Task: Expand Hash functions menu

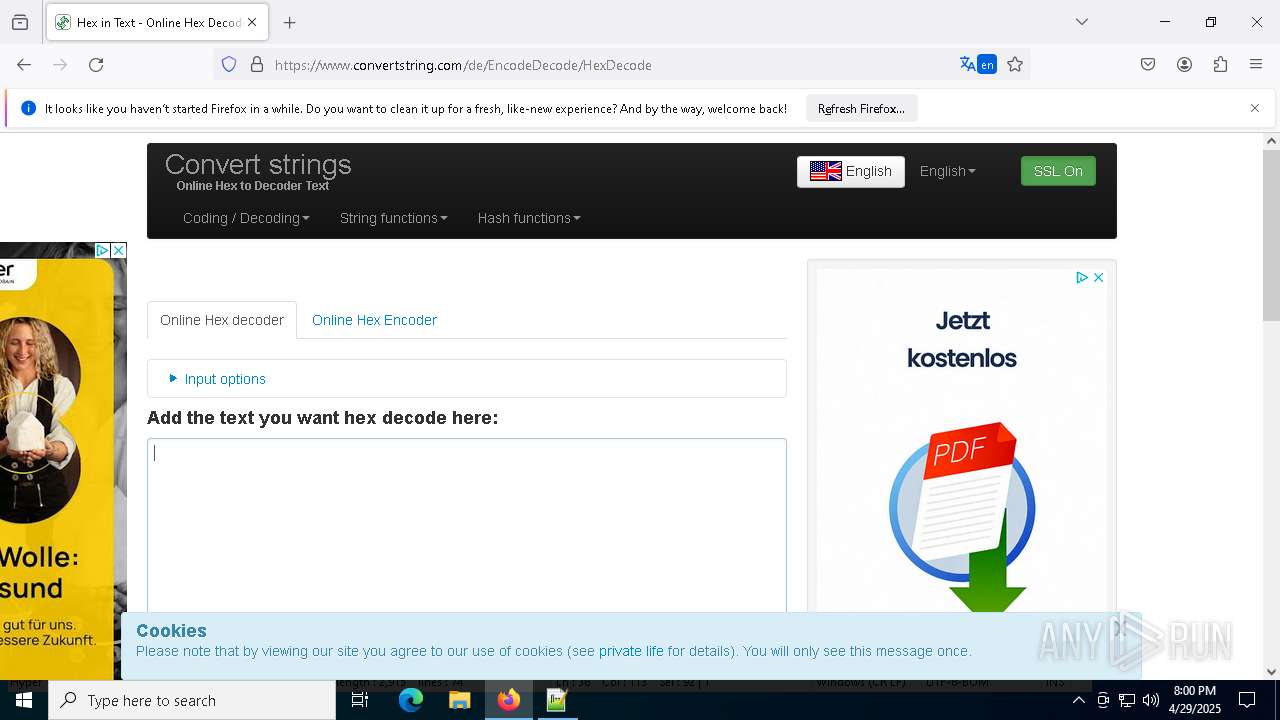Action: [528, 218]
